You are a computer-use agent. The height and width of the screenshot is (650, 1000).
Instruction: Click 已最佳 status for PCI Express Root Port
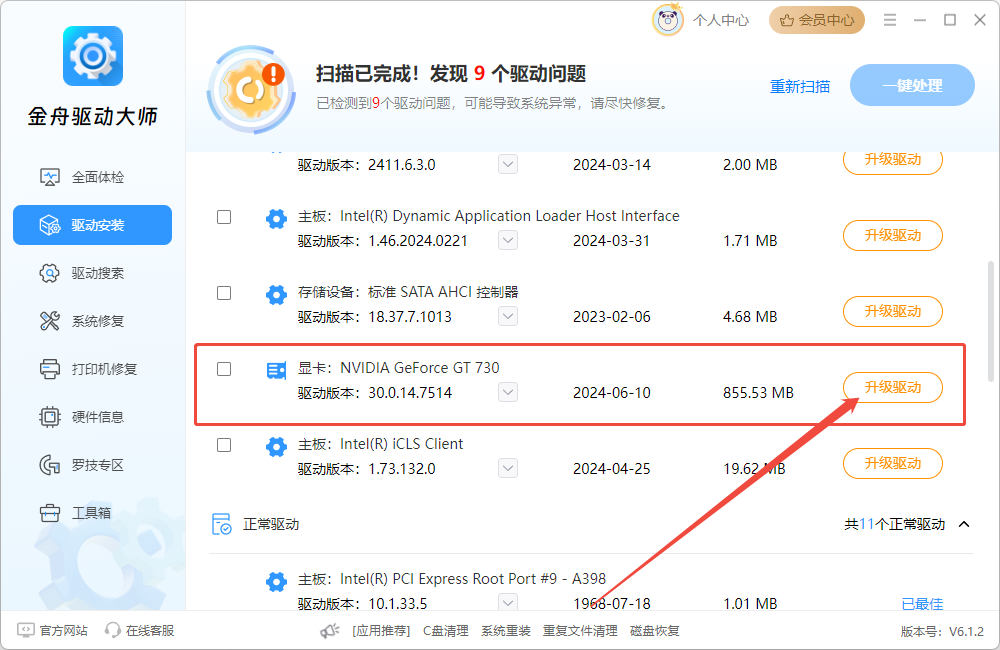tap(922, 603)
